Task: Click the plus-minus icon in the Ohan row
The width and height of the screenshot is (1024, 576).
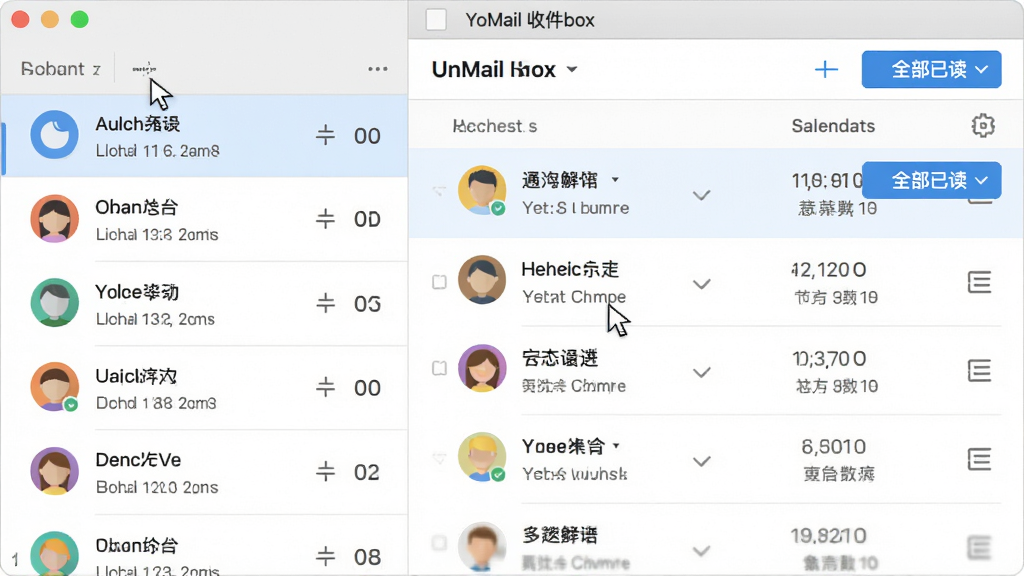Action: point(325,219)
